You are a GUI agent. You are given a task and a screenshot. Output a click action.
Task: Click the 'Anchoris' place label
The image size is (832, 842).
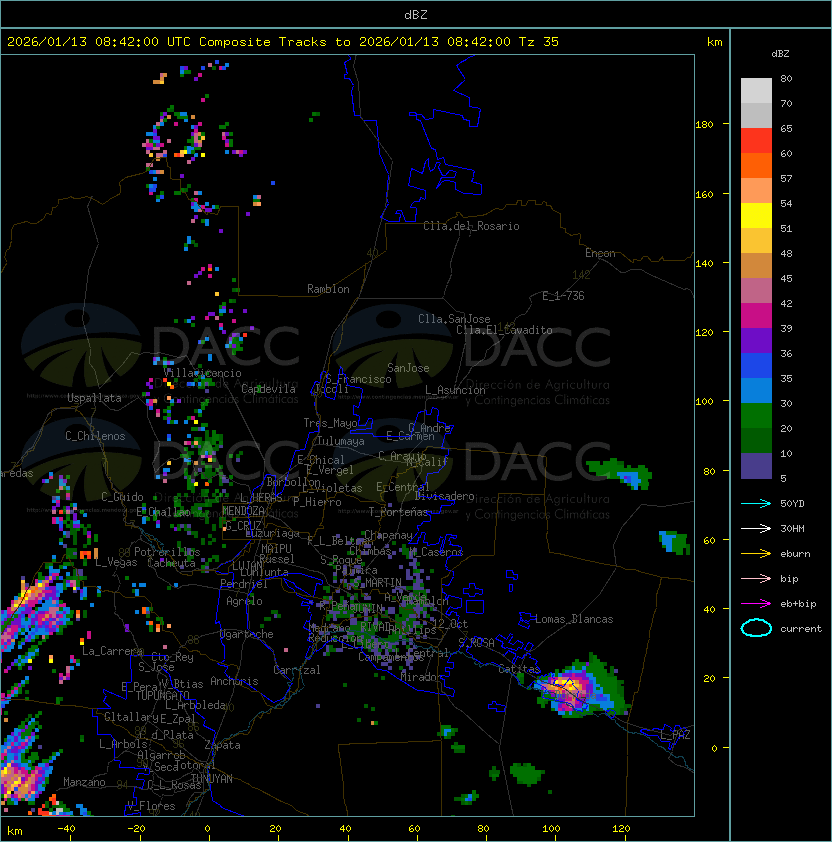(x=234, y=681)
